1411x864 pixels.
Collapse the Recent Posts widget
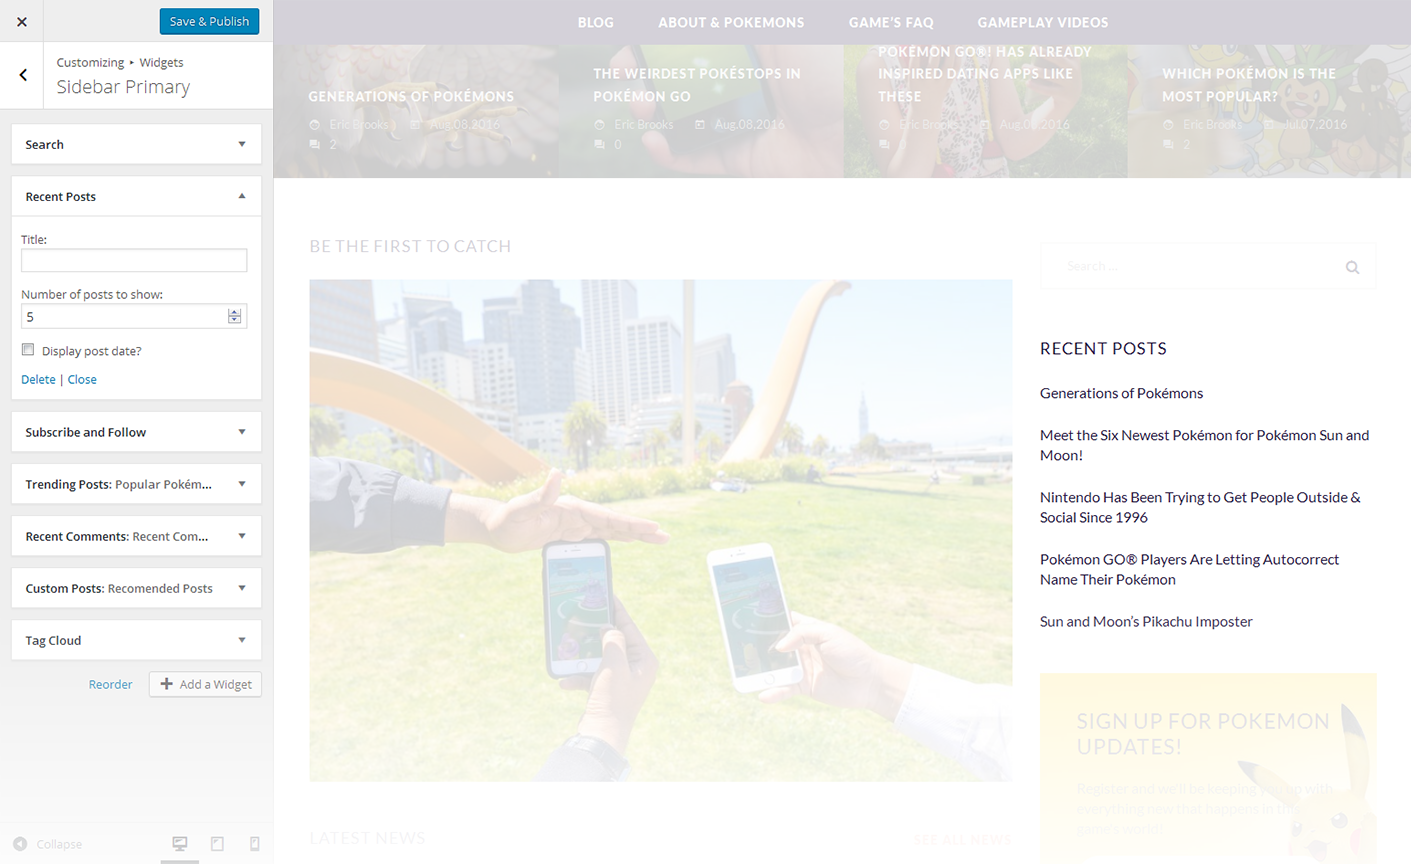pos(241,196)
